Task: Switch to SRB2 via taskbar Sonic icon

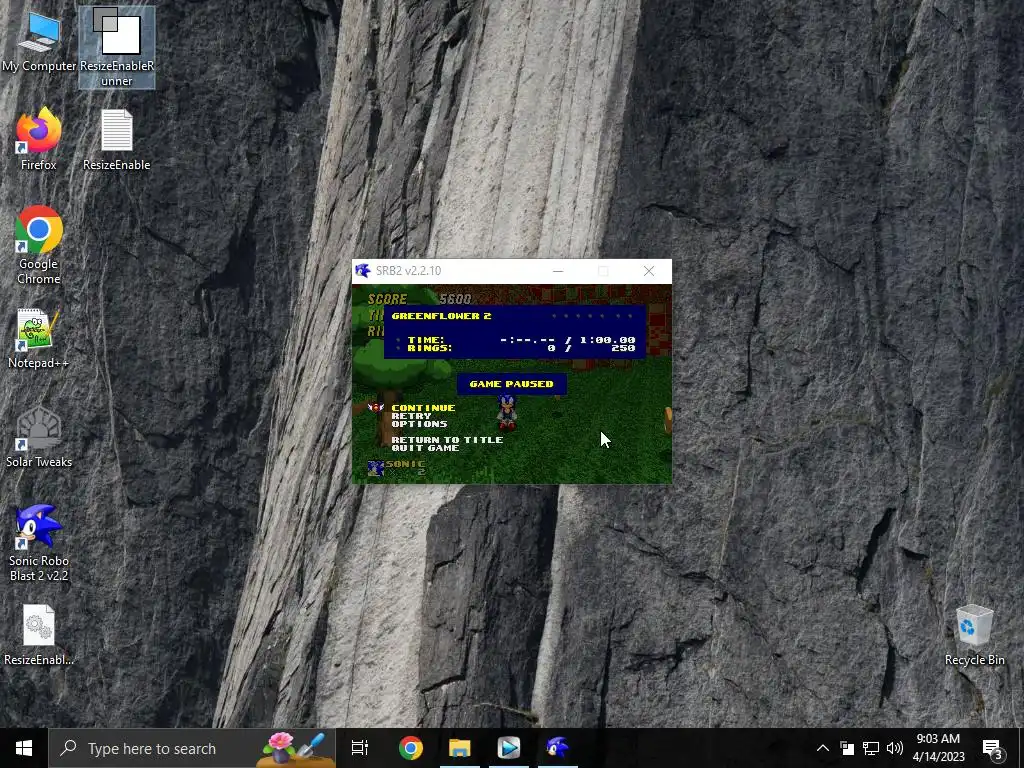Action: pyautogui.click(x=558, y=748)
